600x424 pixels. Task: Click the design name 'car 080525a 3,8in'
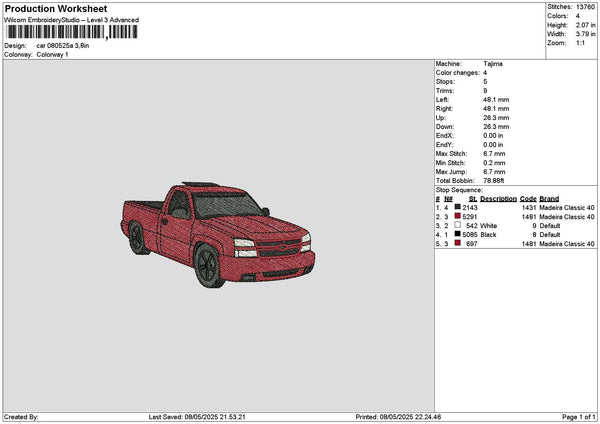tap(63, 46)
